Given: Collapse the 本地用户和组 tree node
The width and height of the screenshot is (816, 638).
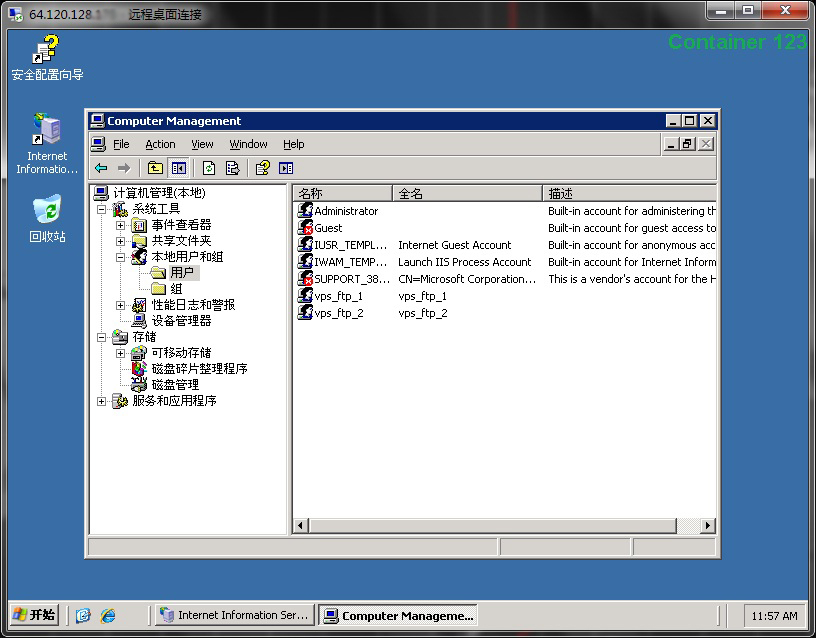Looking at the screenshot, I should (120, 257).
